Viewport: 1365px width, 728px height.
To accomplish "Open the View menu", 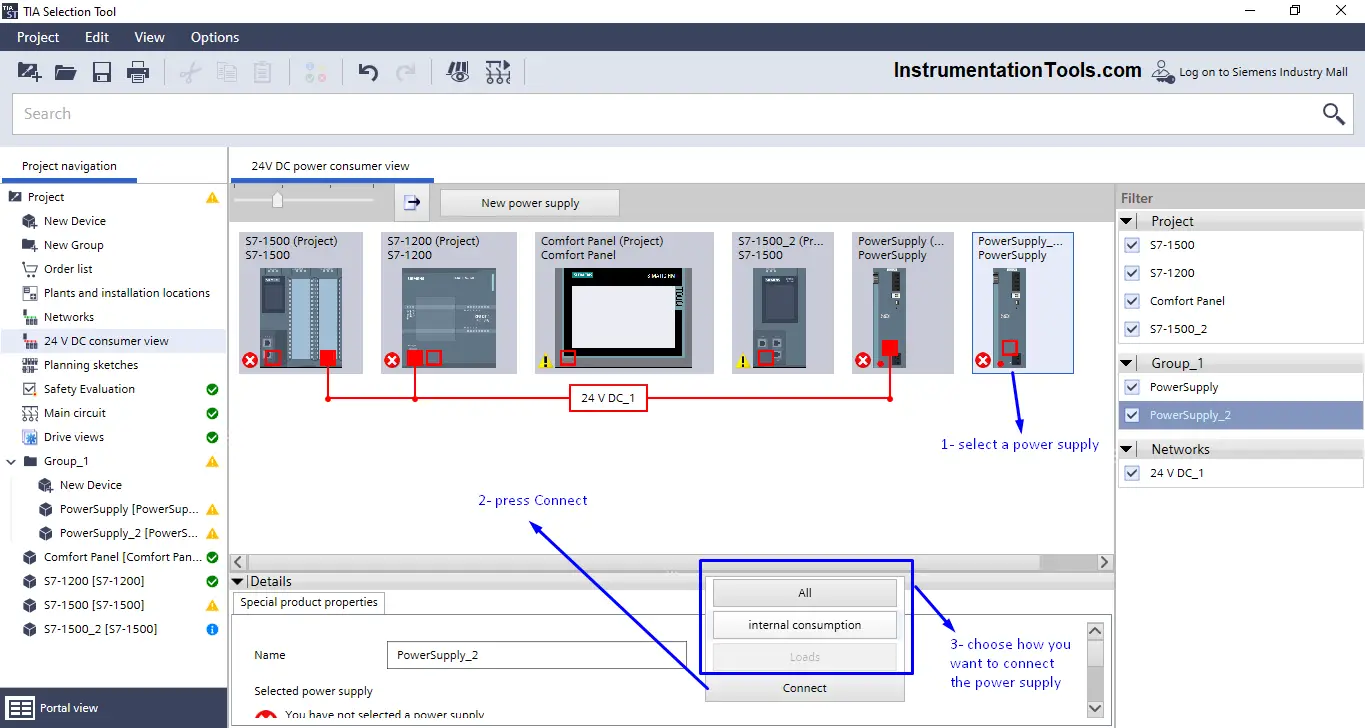I will pos(149,37).
